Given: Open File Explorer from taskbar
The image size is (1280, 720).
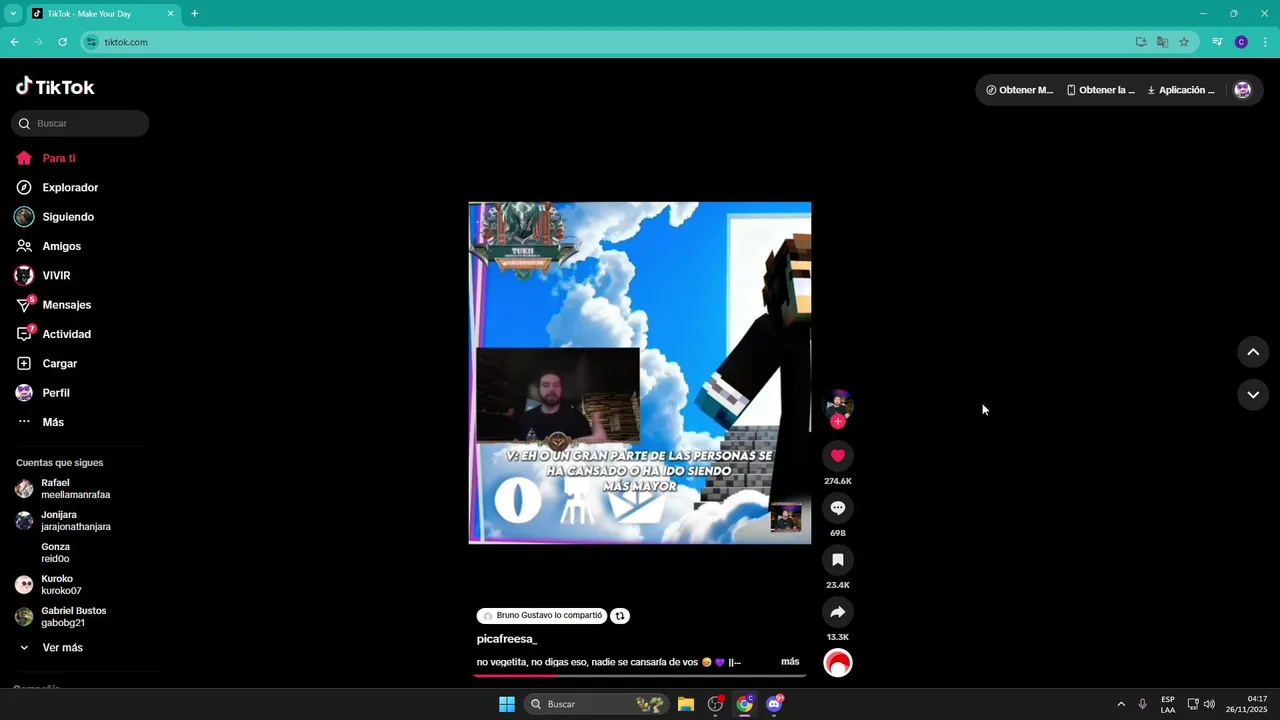Looking at the screenshot, I should 686,704.
